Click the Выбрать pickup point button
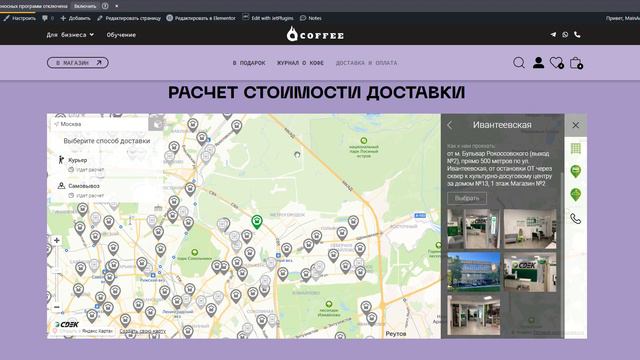 467,198
